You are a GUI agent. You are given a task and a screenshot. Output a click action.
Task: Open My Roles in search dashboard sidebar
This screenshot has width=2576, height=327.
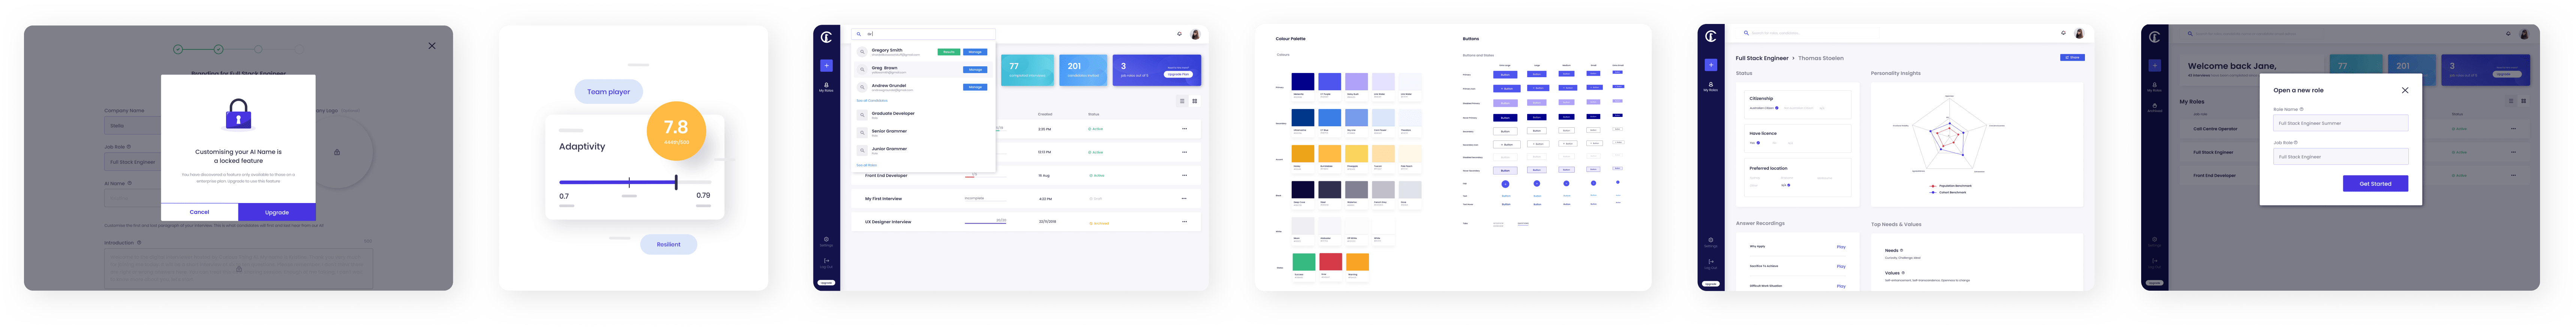tap(826, 87)
